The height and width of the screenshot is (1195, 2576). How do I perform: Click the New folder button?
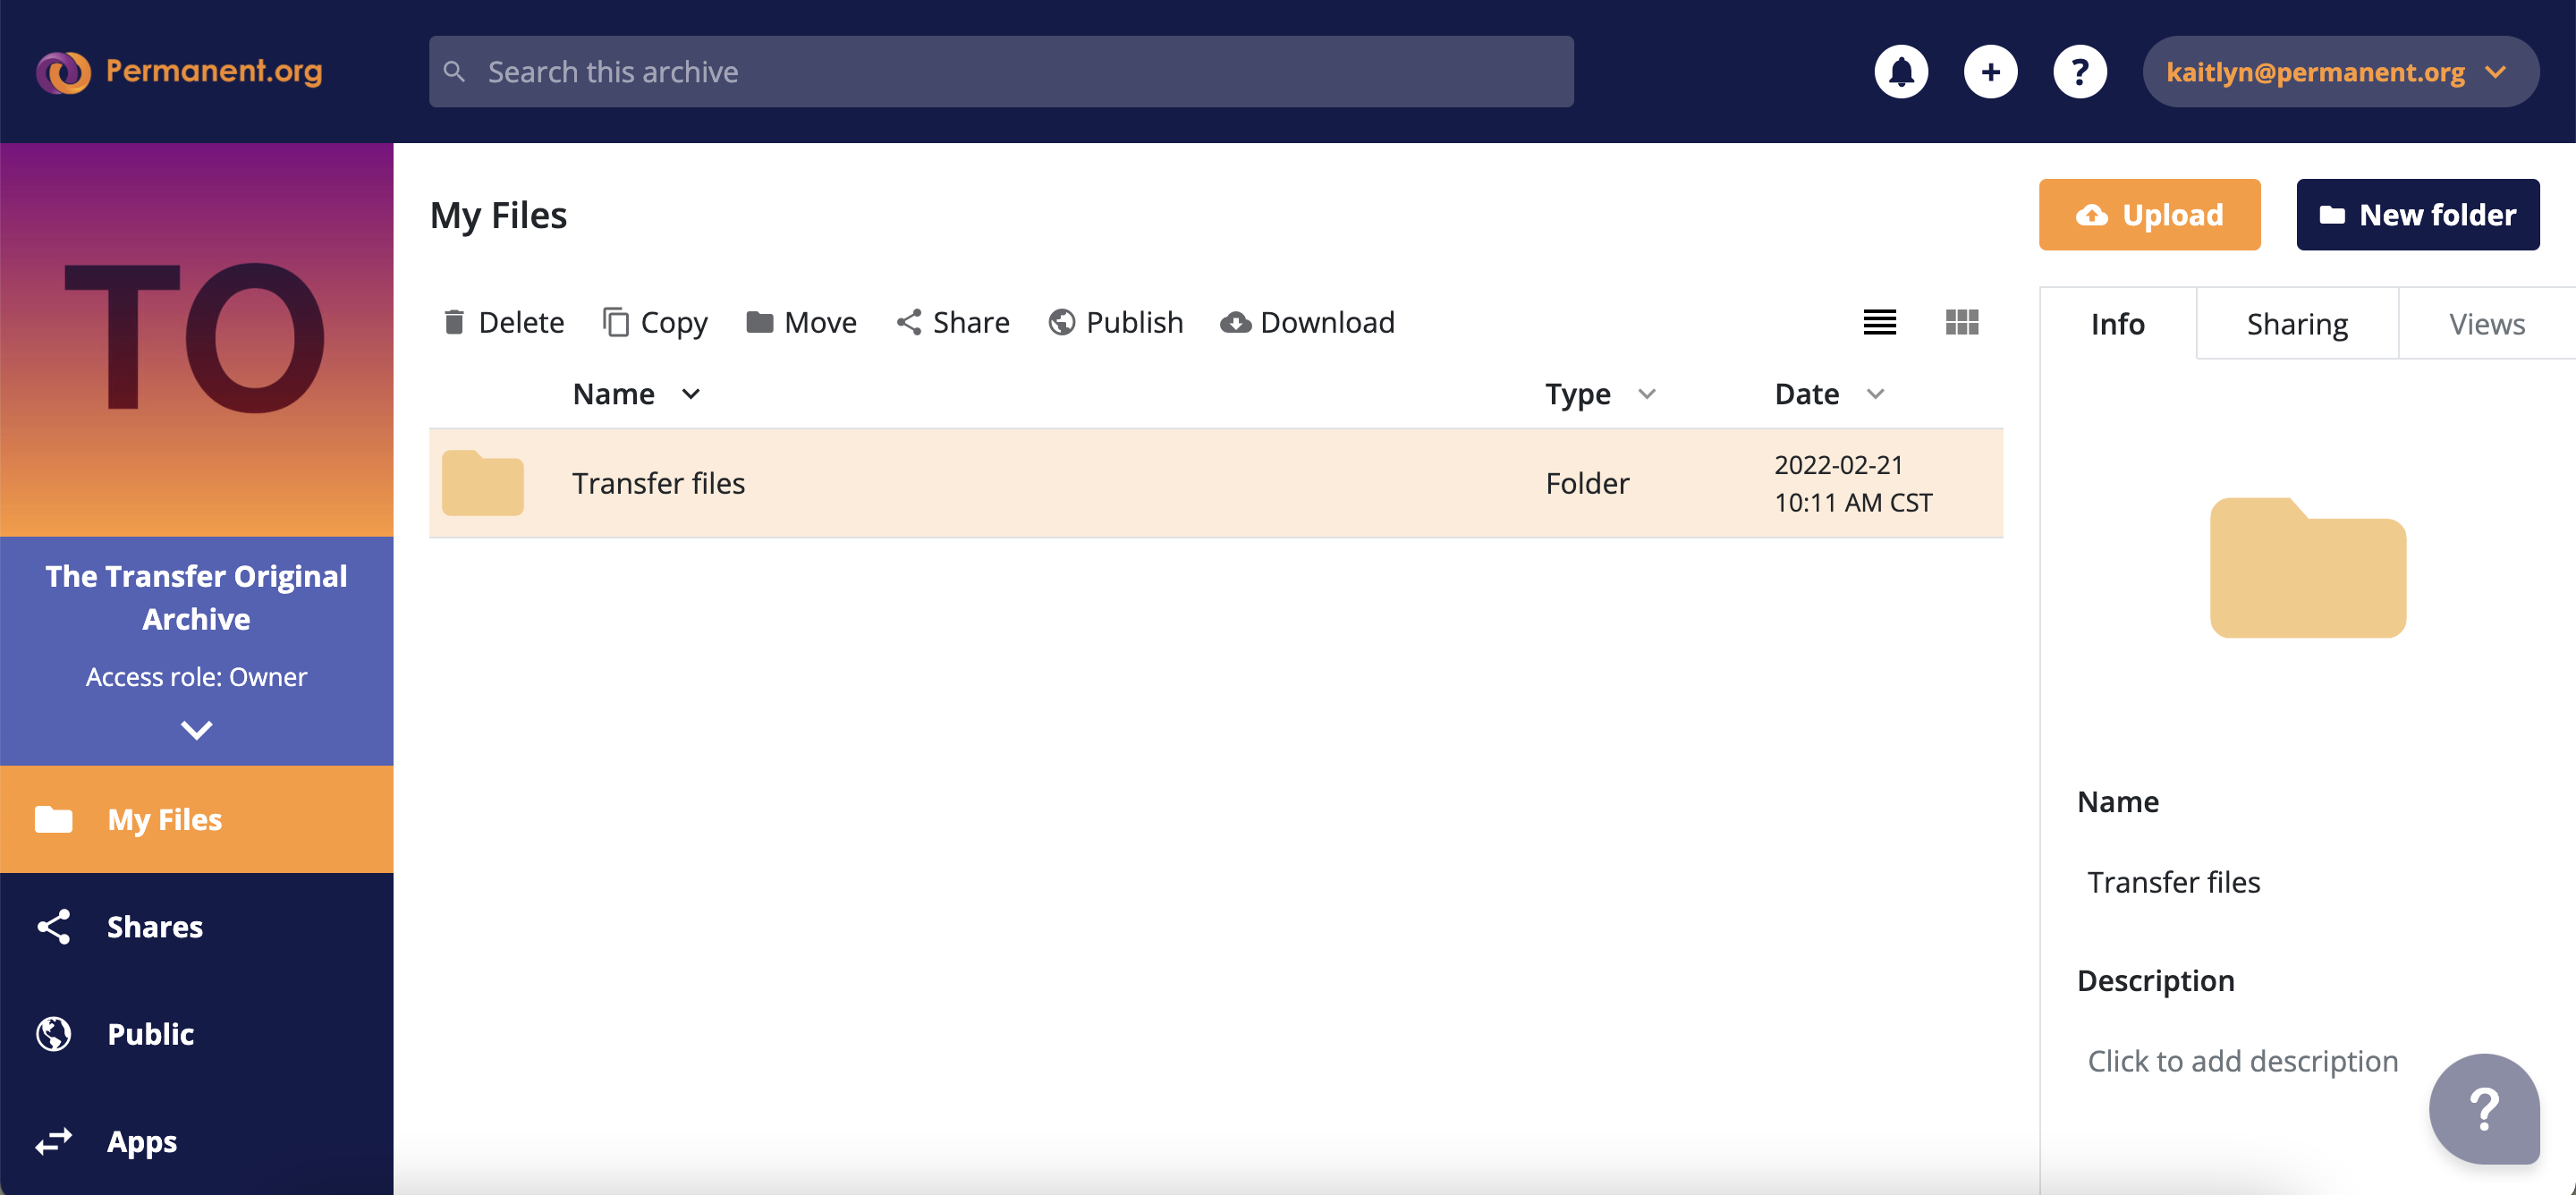pos(2417,215)
